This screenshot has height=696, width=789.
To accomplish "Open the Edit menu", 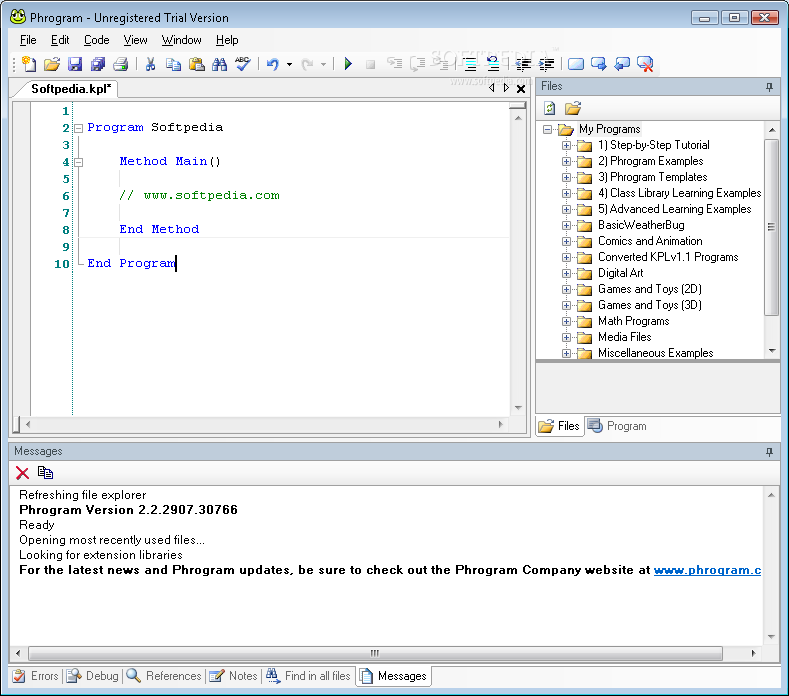I will 60,40.
